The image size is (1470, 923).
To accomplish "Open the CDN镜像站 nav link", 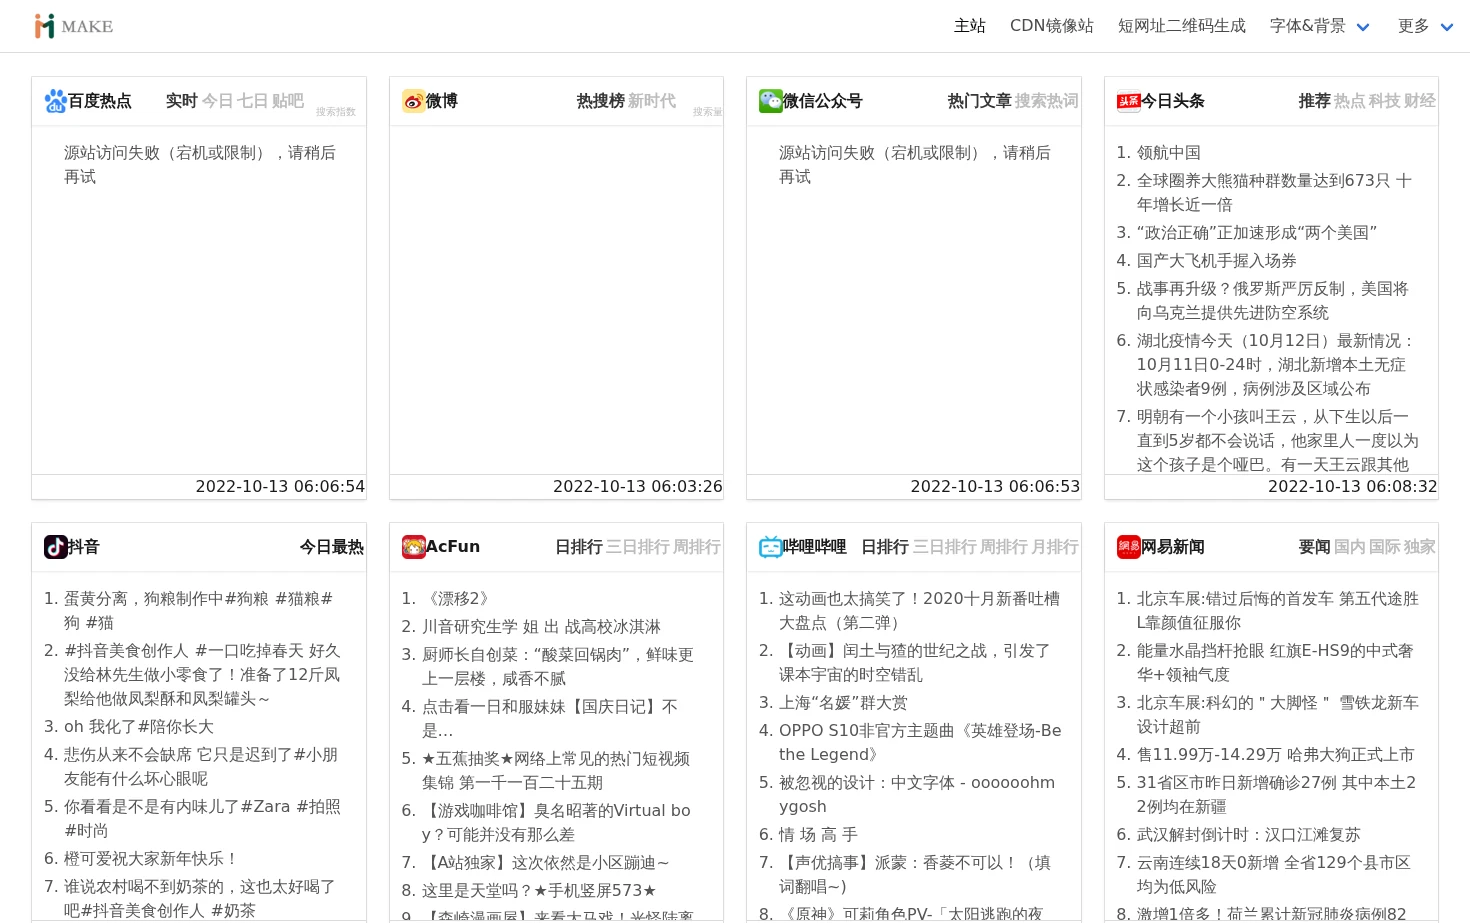I will point(1052,26).
